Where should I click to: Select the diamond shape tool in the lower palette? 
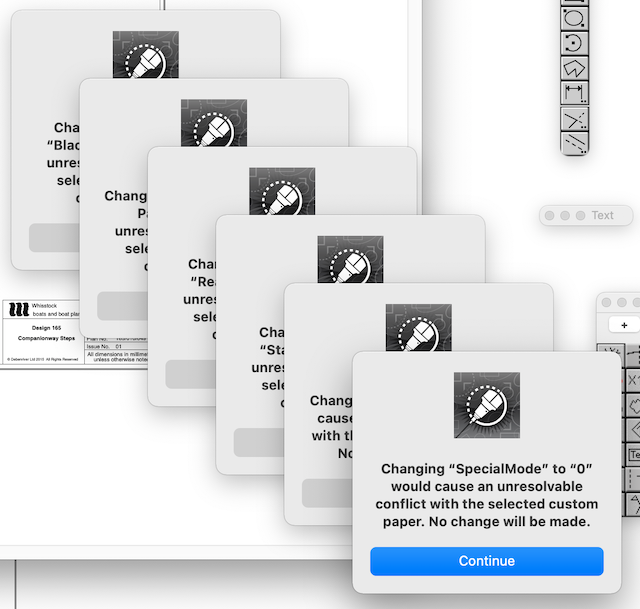[633, 430]
